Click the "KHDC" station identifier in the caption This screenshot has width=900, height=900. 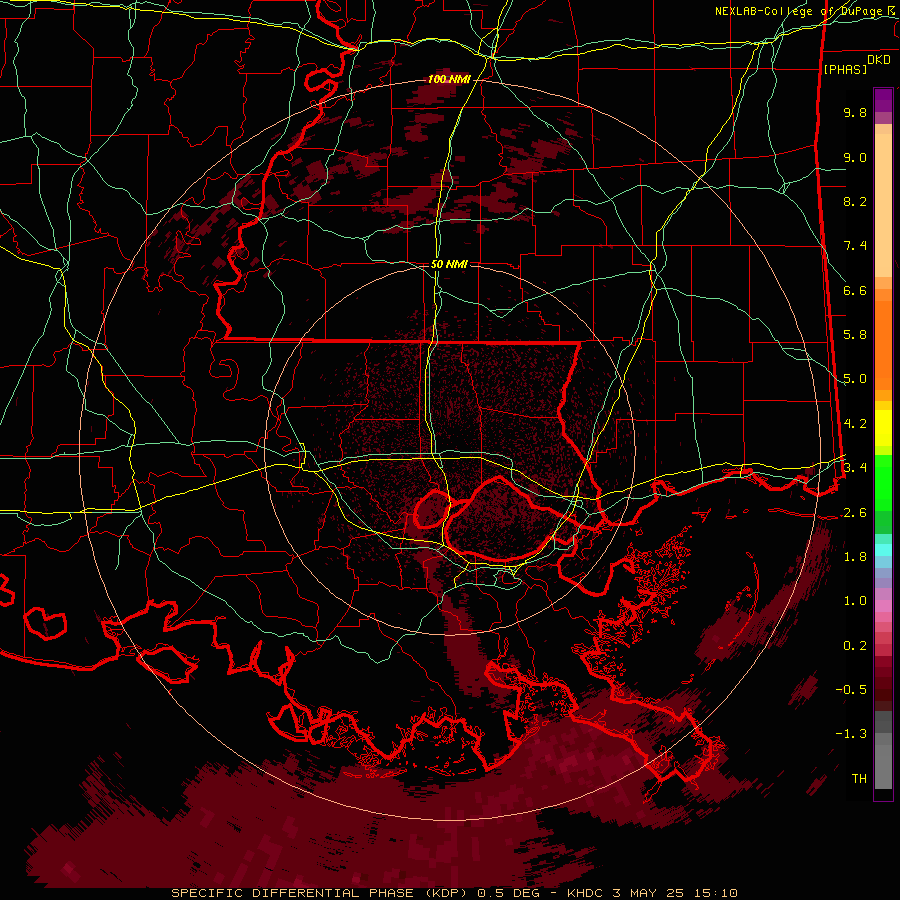[584, 893]
